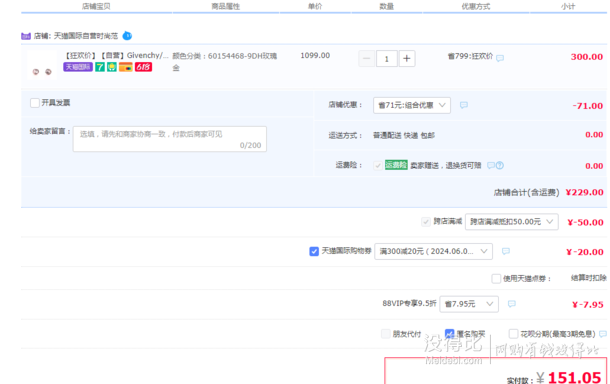The width and height of the screenshot is (610, 384).
Task: Open the 跨店满减抵扣50.00元 dropdown
Action: (x=512, y=222)
